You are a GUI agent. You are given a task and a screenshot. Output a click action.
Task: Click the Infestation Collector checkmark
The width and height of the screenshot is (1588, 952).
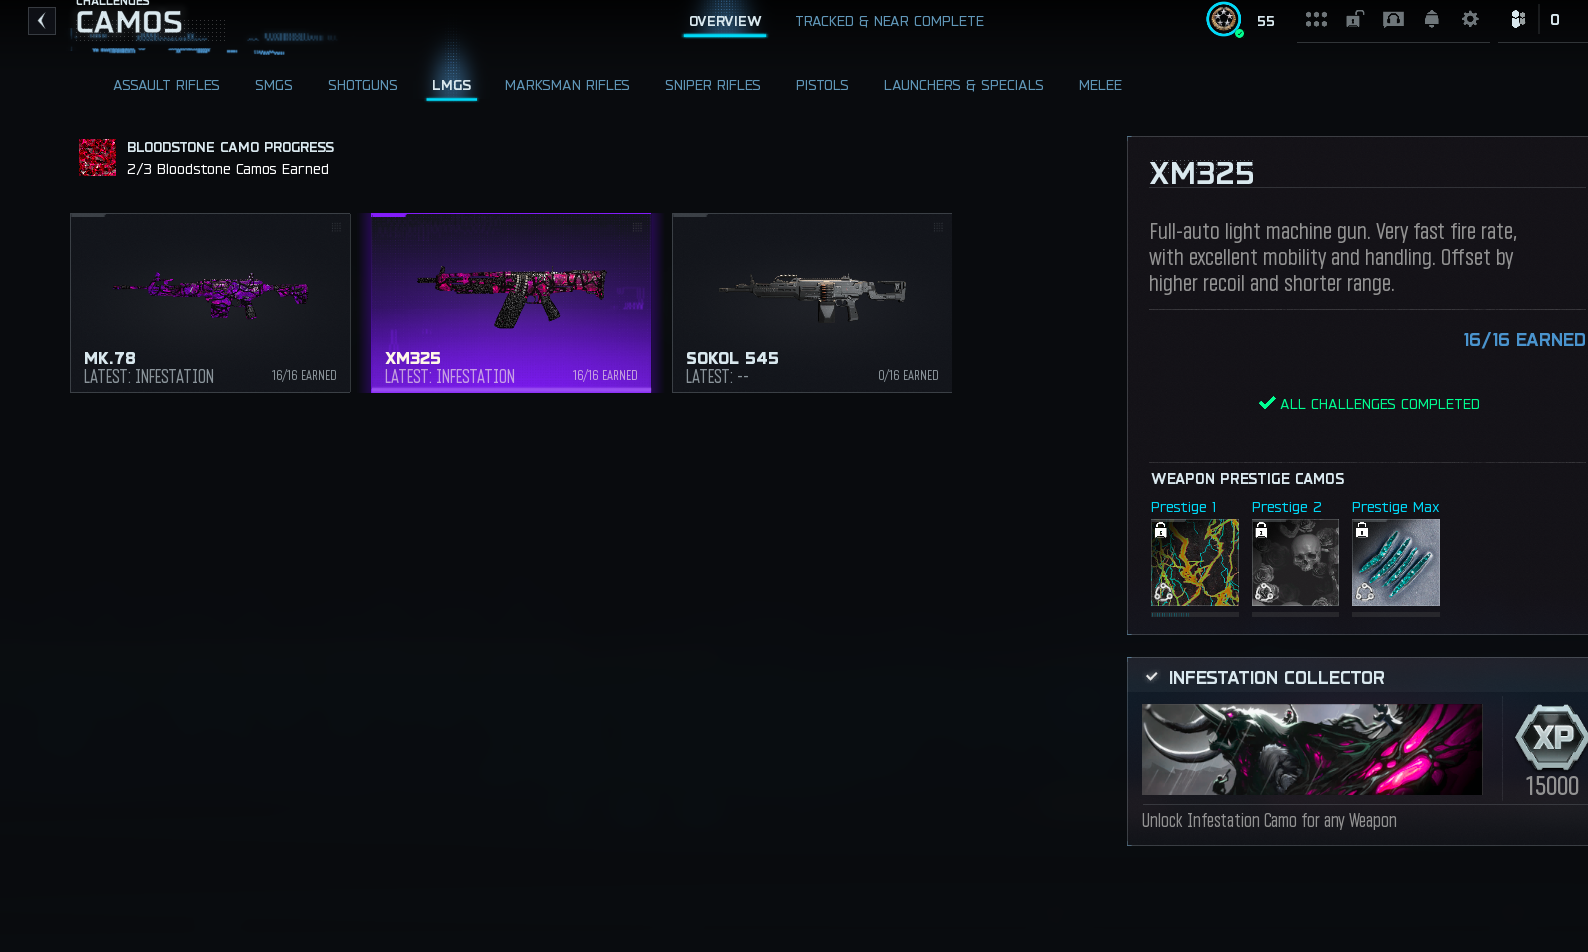pyautogui.click(x=1152, y=677)
